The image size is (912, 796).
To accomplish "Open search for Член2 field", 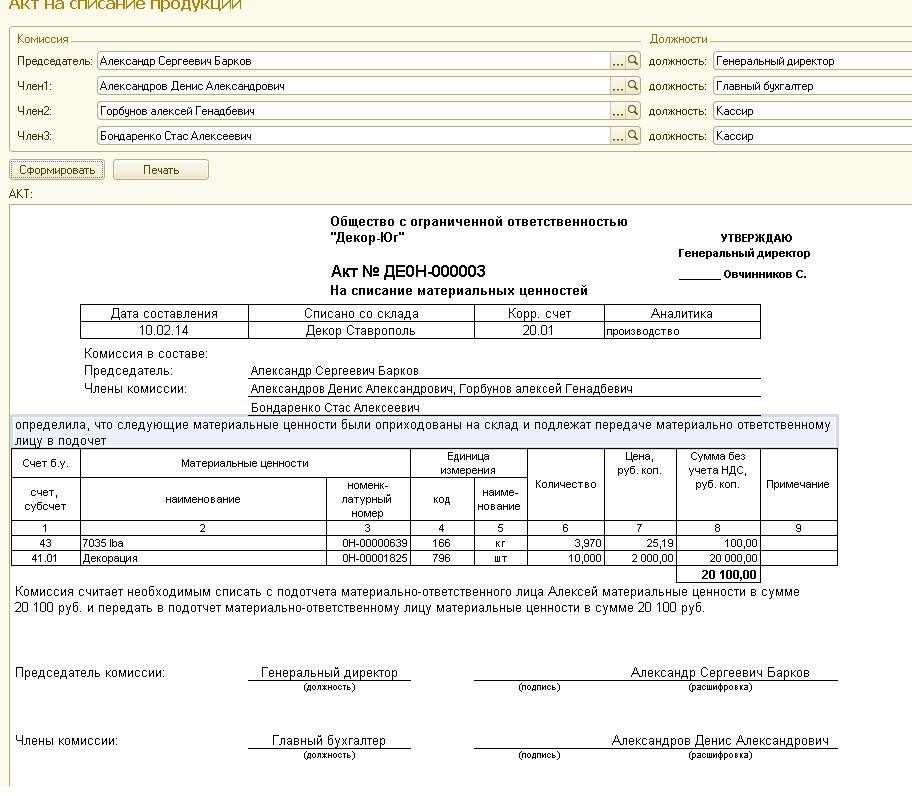I will [633, 110].
